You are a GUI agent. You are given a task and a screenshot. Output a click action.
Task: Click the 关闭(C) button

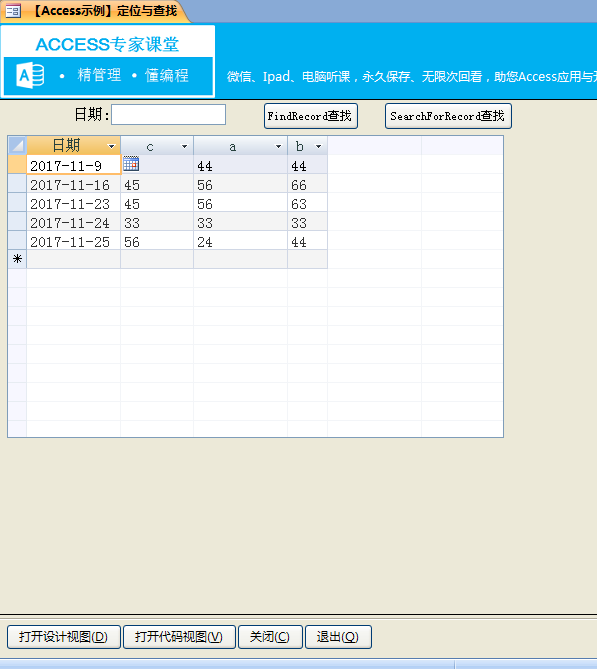tap(270, 637)
